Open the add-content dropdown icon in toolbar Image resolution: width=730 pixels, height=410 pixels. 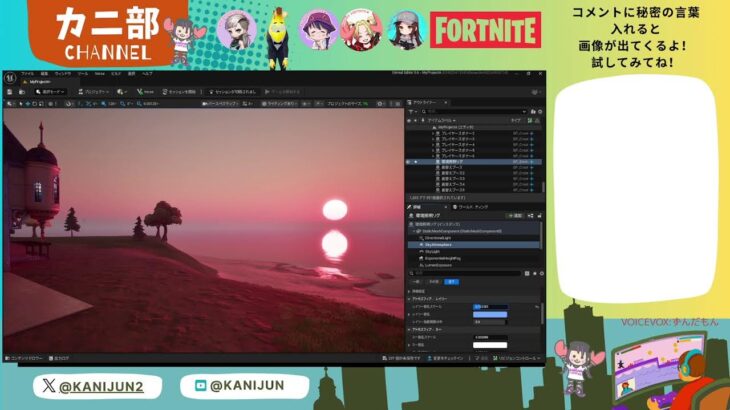click(x=122, y=92)
